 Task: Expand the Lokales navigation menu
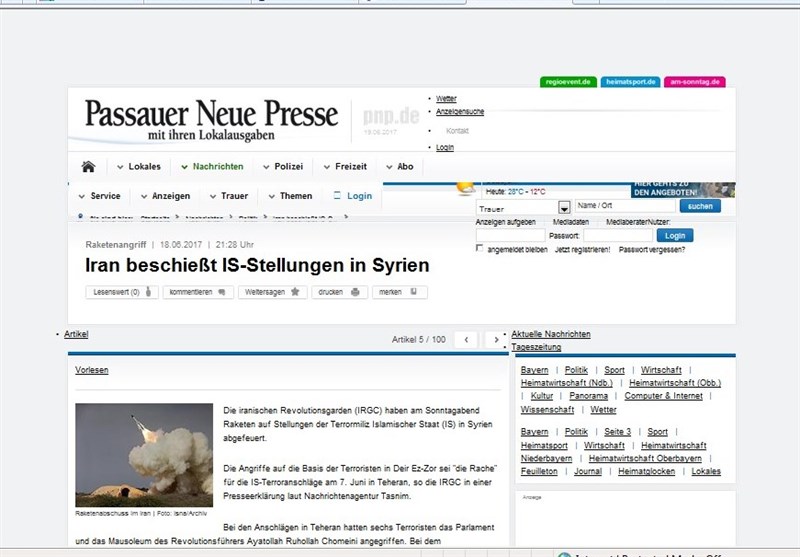coord(138,167)
